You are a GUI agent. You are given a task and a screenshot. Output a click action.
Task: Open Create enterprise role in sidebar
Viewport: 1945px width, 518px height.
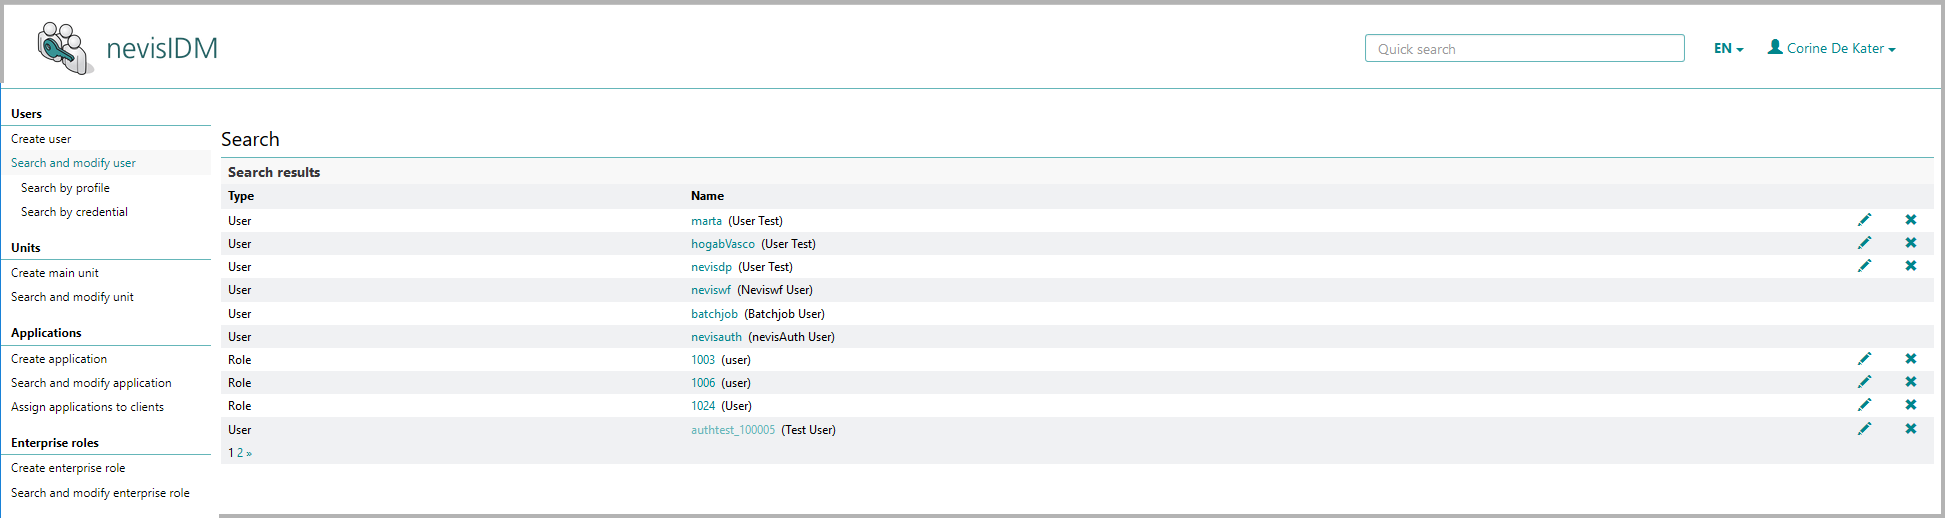pyautogui.click(x=68, y=468)
